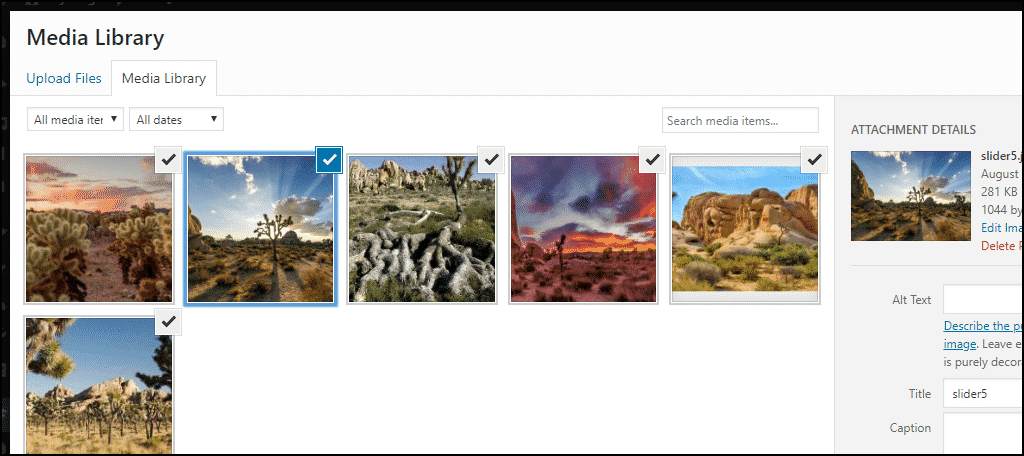Viewport: 1024px width, 456px height.
Task: Deselect the cholla cactus sunset image checkmark
Action: click(168, 160)
